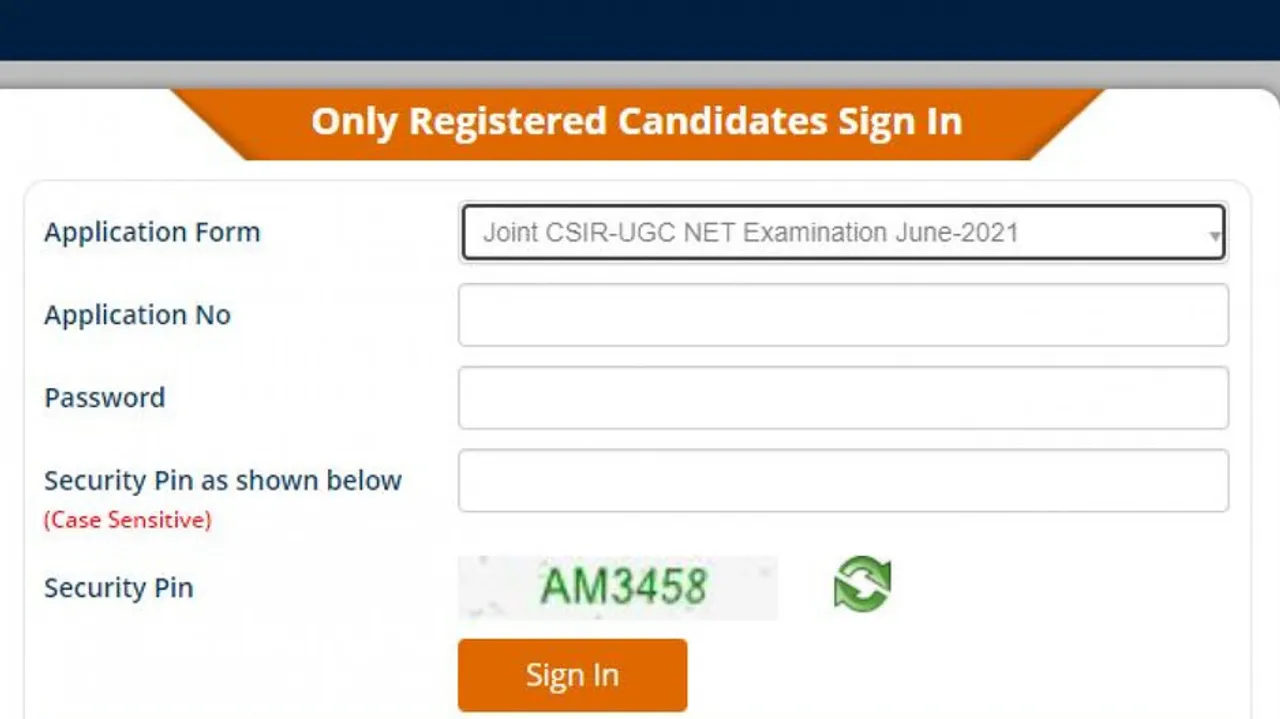
Task: Click the red "(Case Sensitive)" note
Action: click(127, 520)
